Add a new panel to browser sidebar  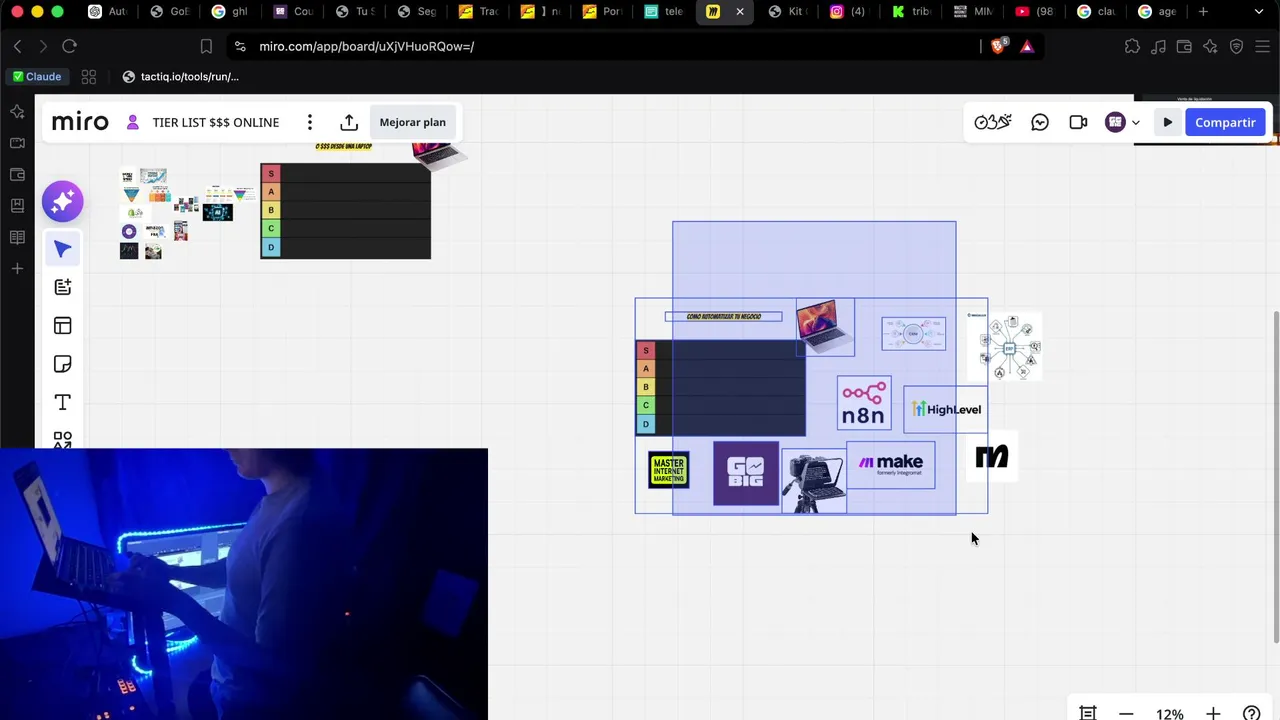tap(17, 269)
